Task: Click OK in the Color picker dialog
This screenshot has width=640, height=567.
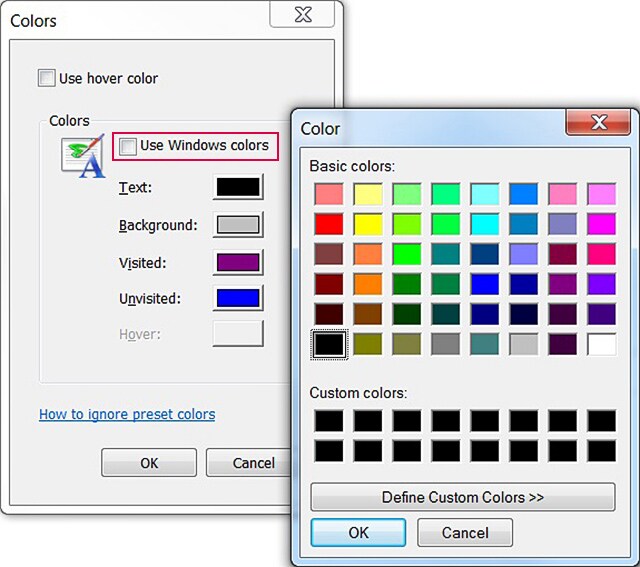Action: tap(358, 533)
